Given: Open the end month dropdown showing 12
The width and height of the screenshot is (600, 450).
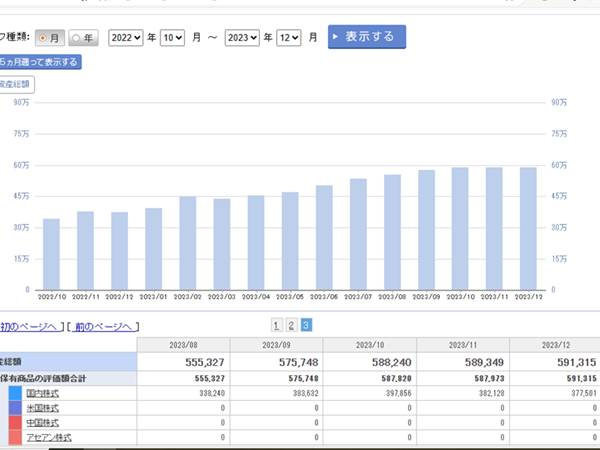Looking at the screenshot, I should 289,37.
